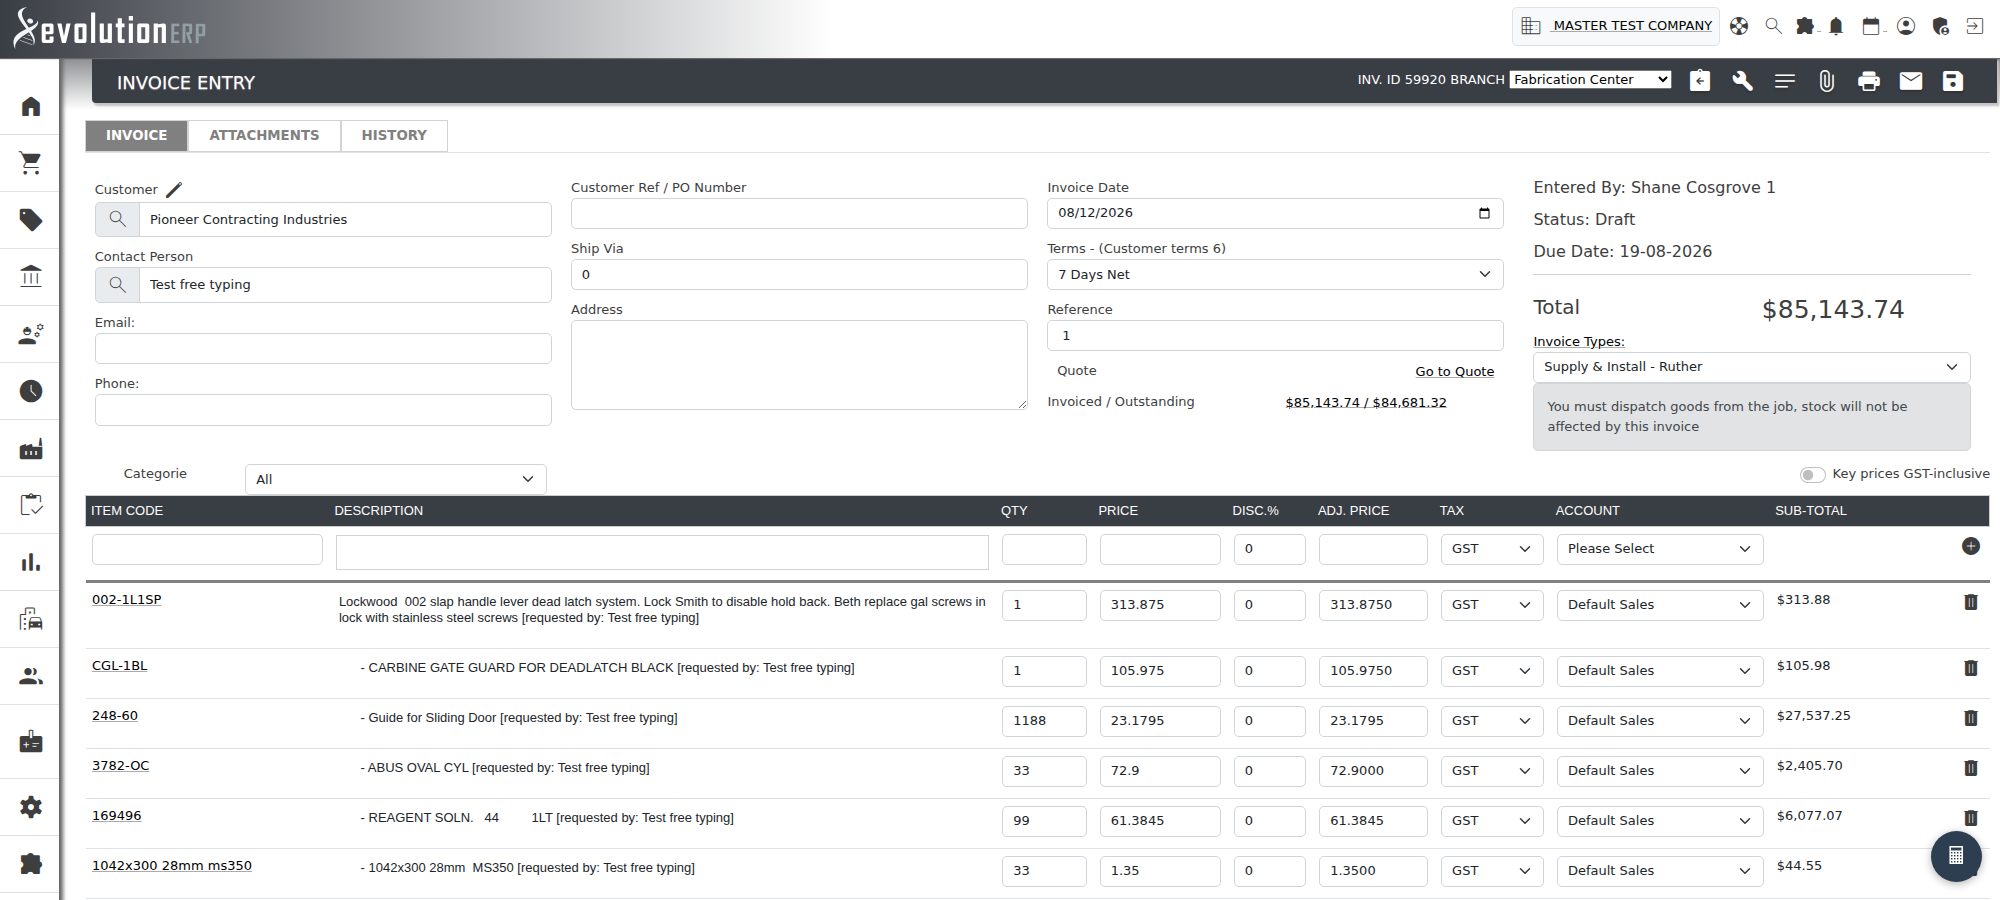The width and height of the screenshot is (2000, 900).
Task: Click the envelope email invoice icon
Action: click(1910, 80)
